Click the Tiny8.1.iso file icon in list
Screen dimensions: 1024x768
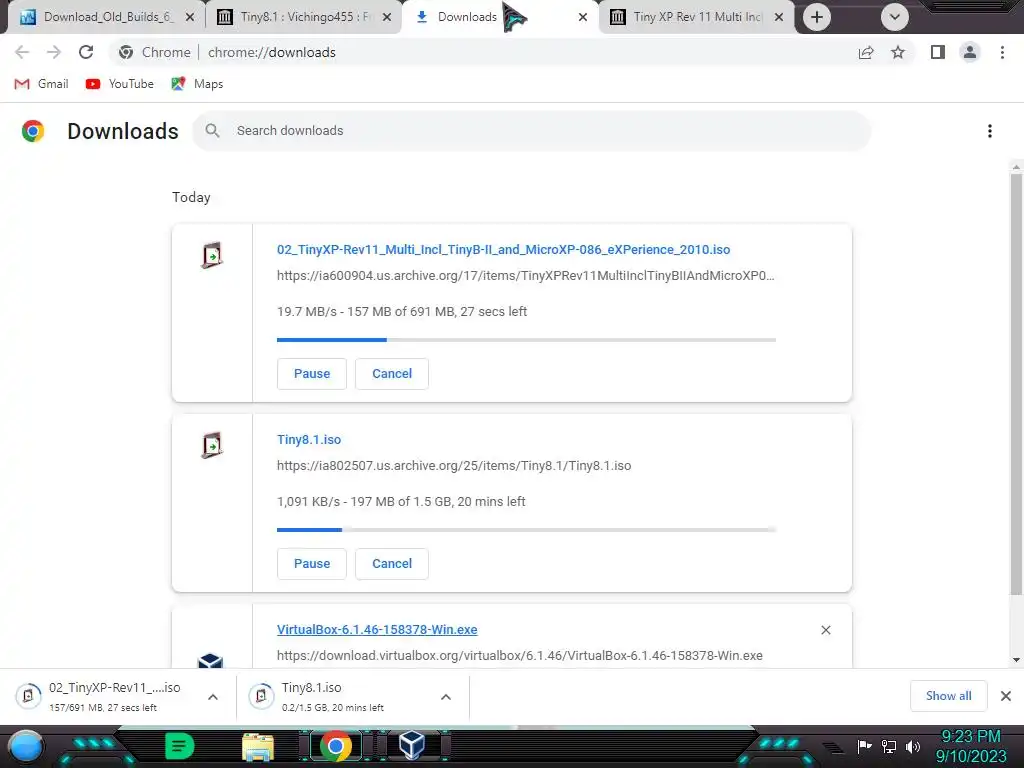212,445
